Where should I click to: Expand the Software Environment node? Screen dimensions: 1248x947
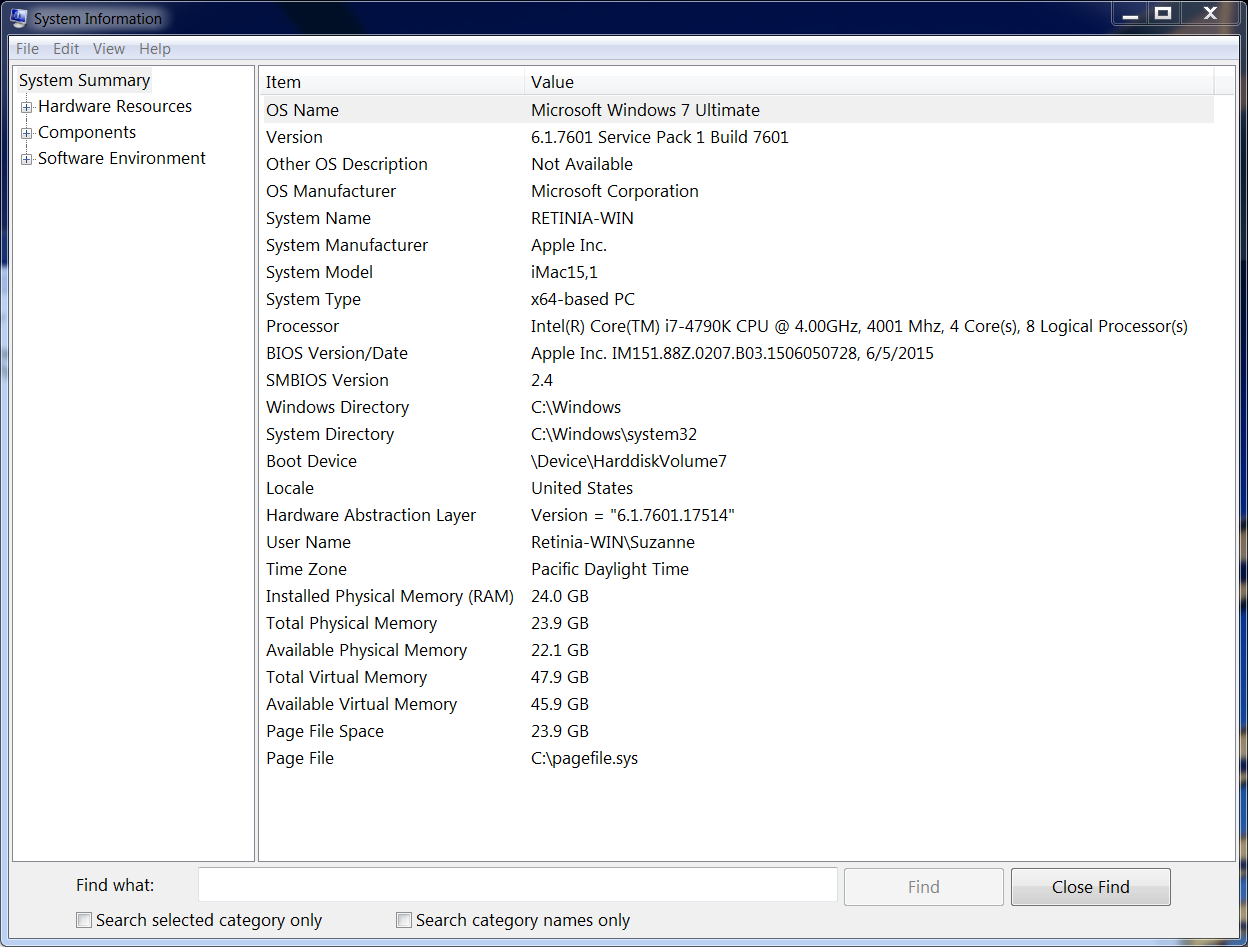coord(27,159)
